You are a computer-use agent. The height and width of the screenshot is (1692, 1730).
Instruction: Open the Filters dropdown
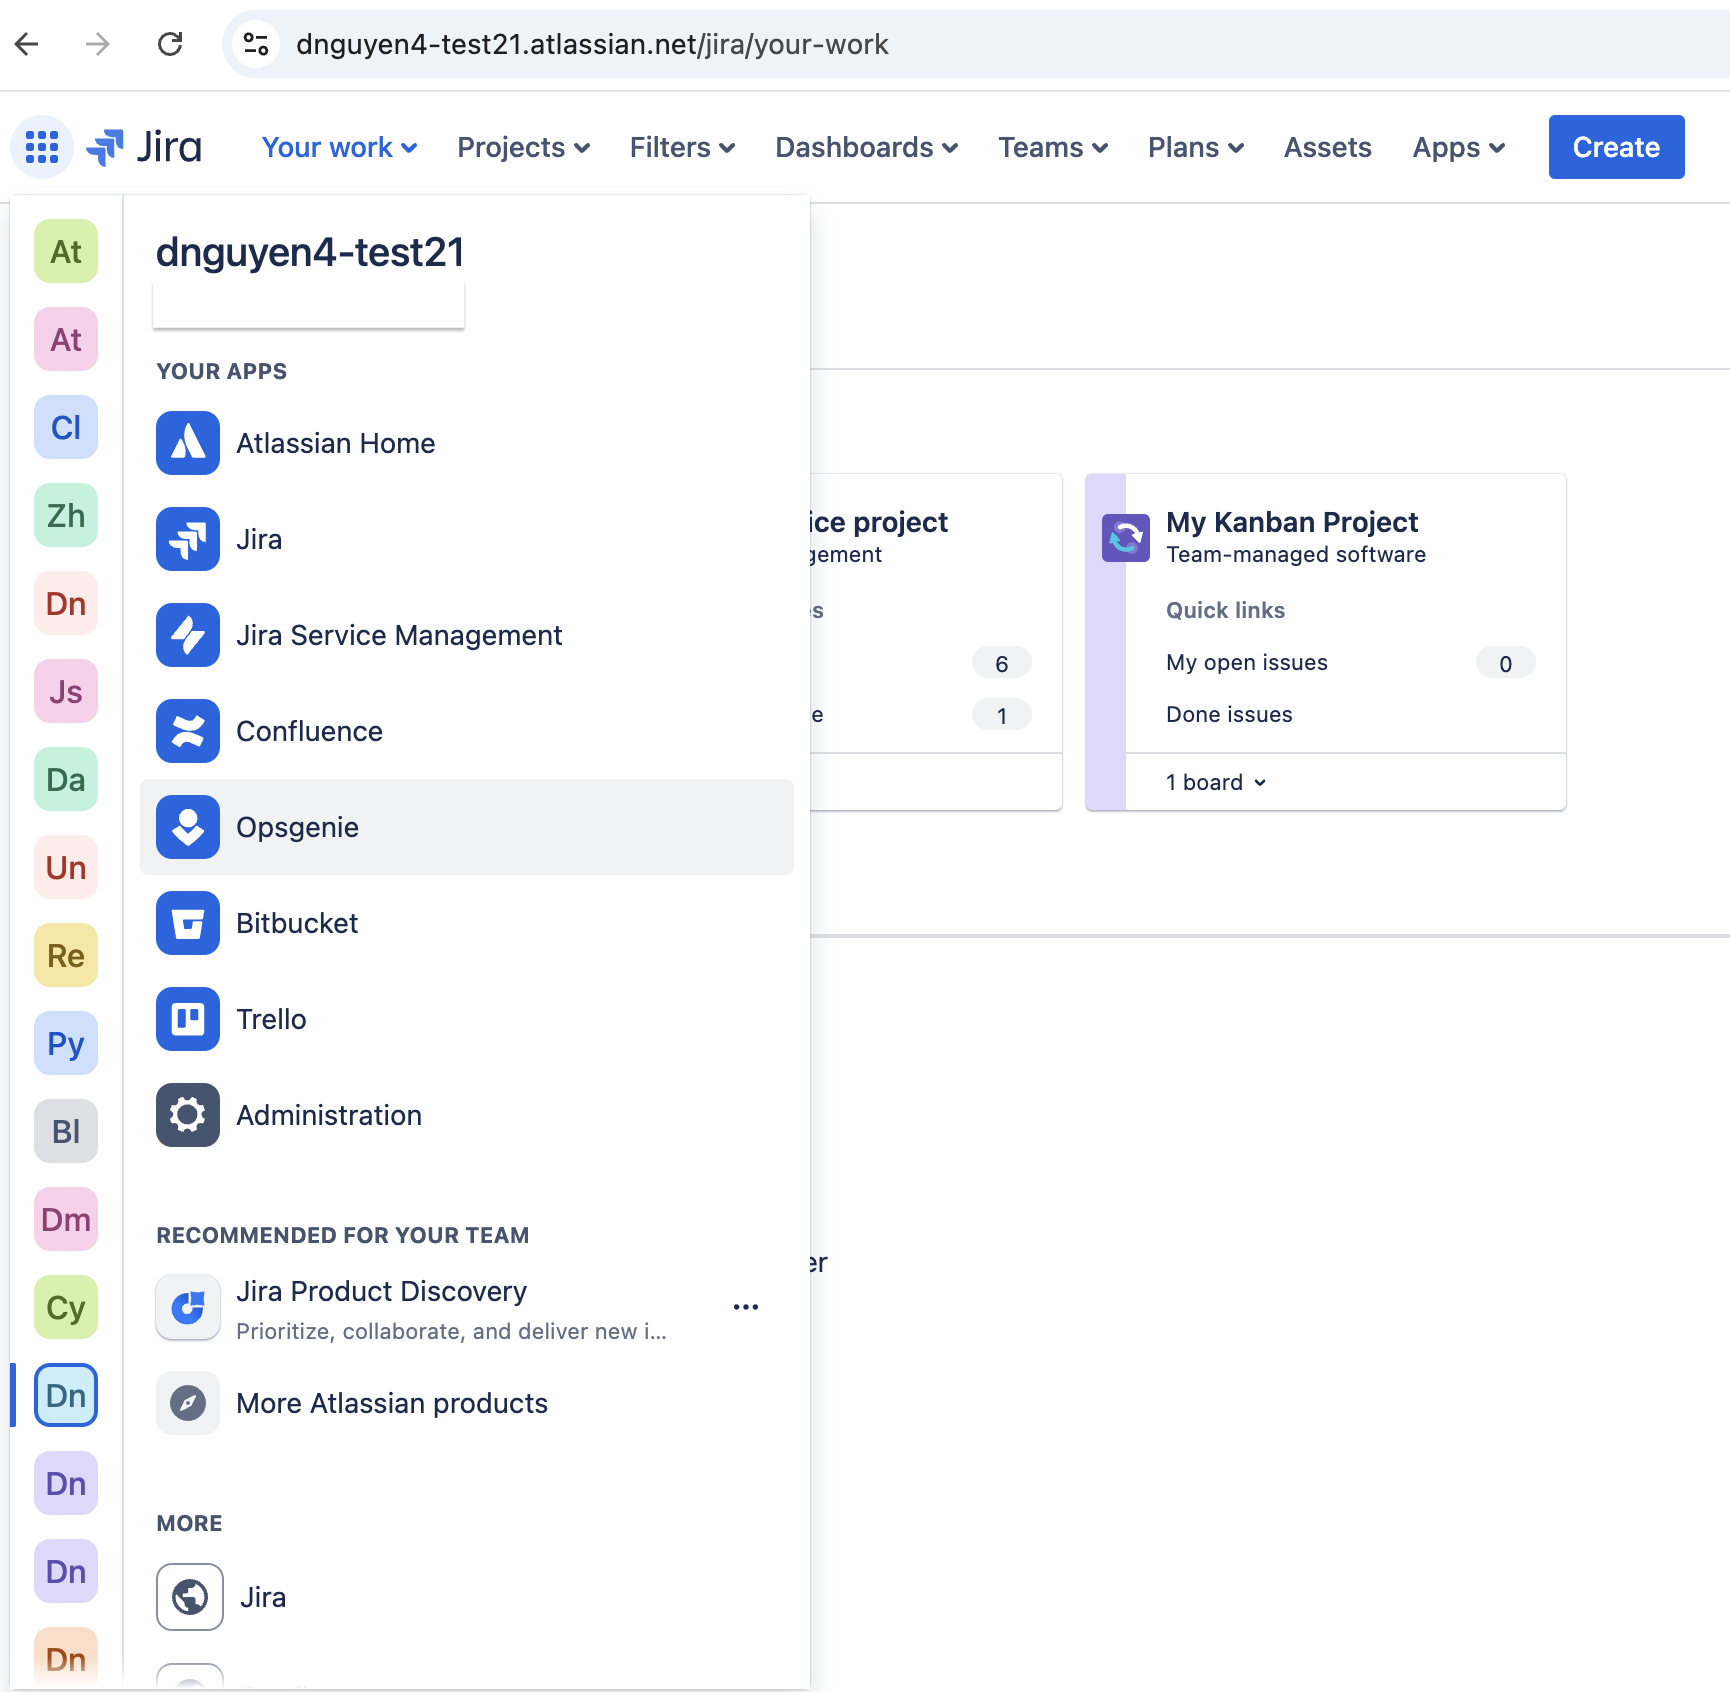click(682, 147)
